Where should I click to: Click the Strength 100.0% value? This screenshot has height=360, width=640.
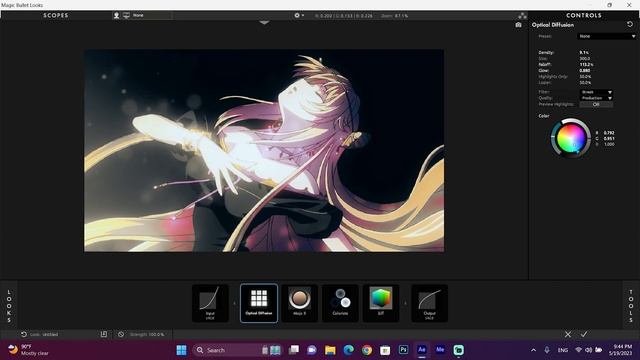point(156,334)
